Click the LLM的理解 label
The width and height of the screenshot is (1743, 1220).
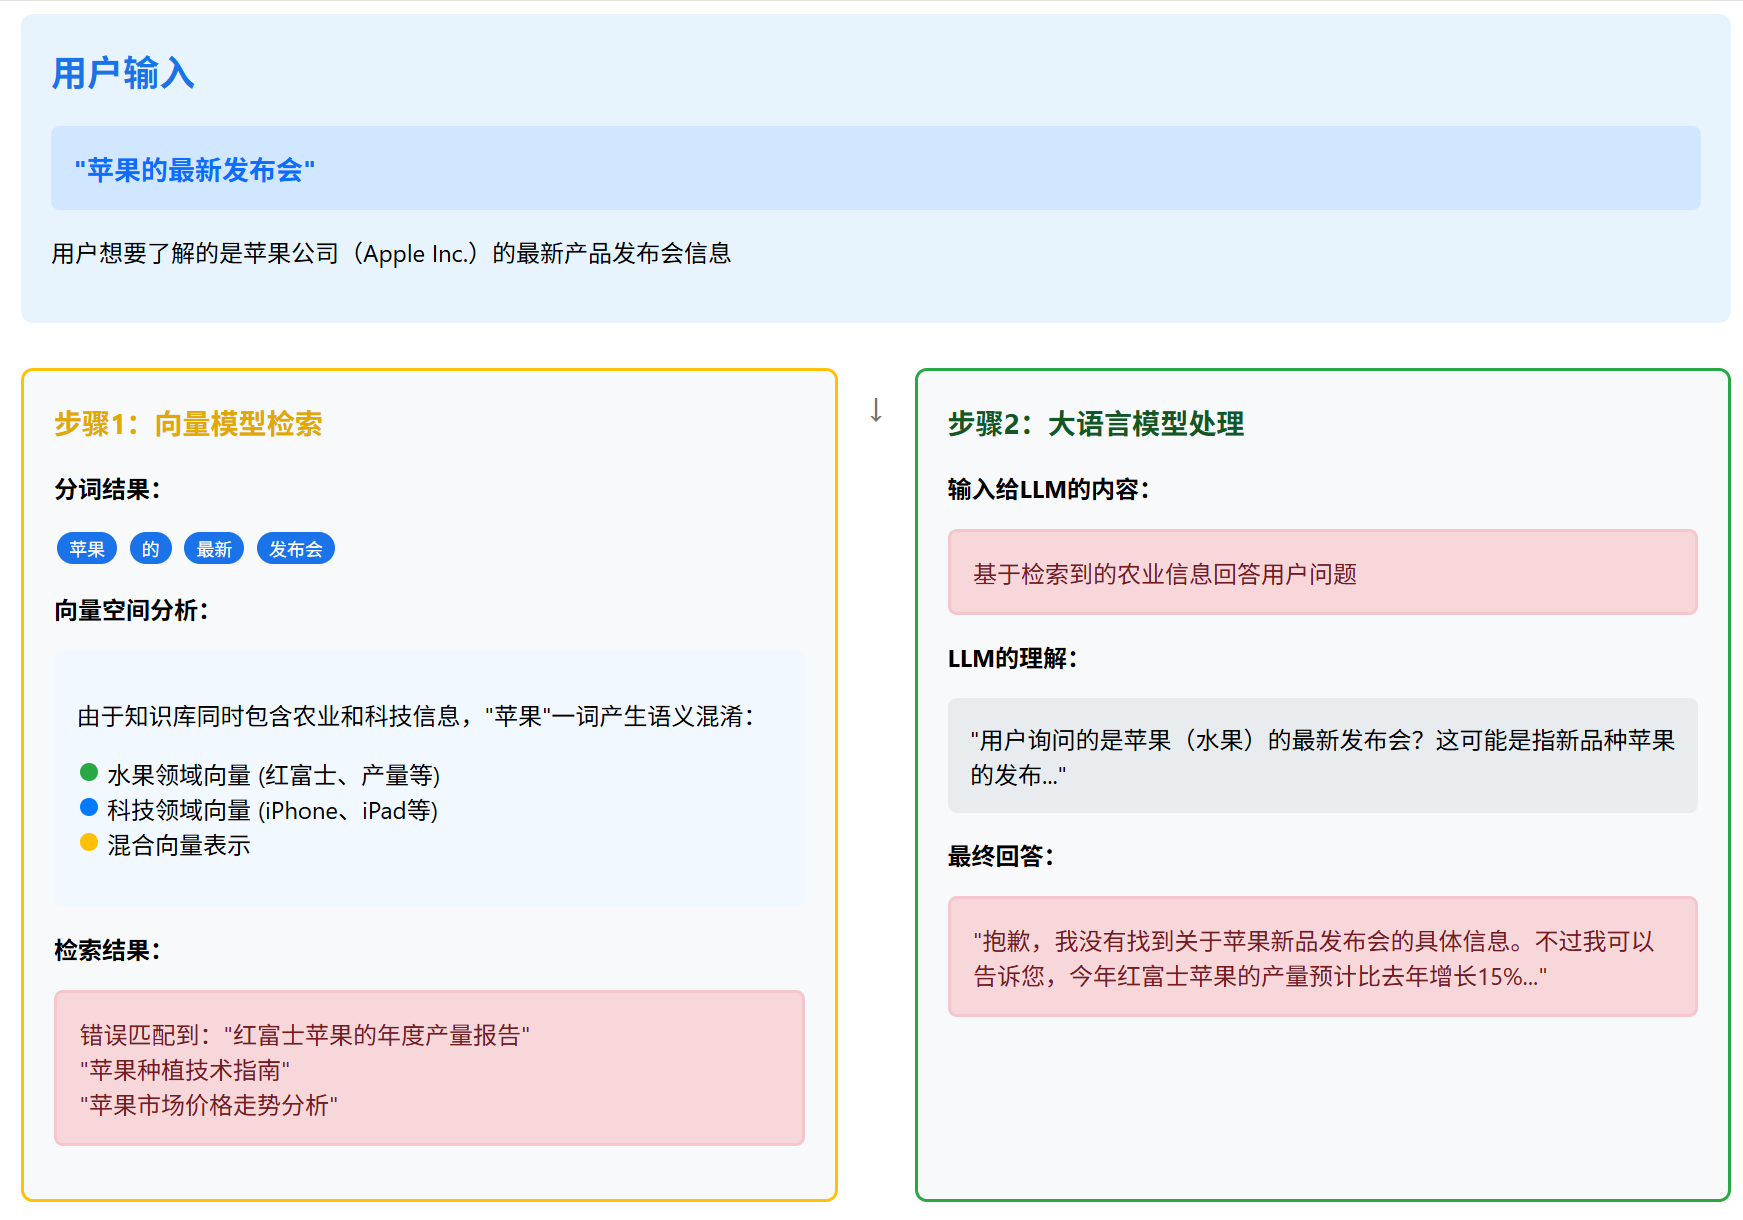point(1013,659)
